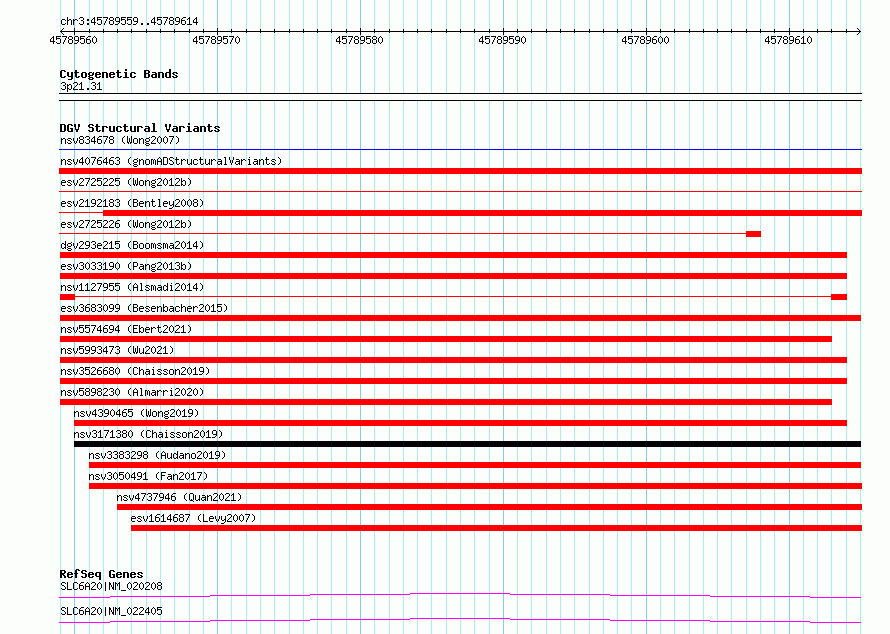Select transcript SLC6A20|NM_022405
Screen dimensions: 890x634
point(111,611)
